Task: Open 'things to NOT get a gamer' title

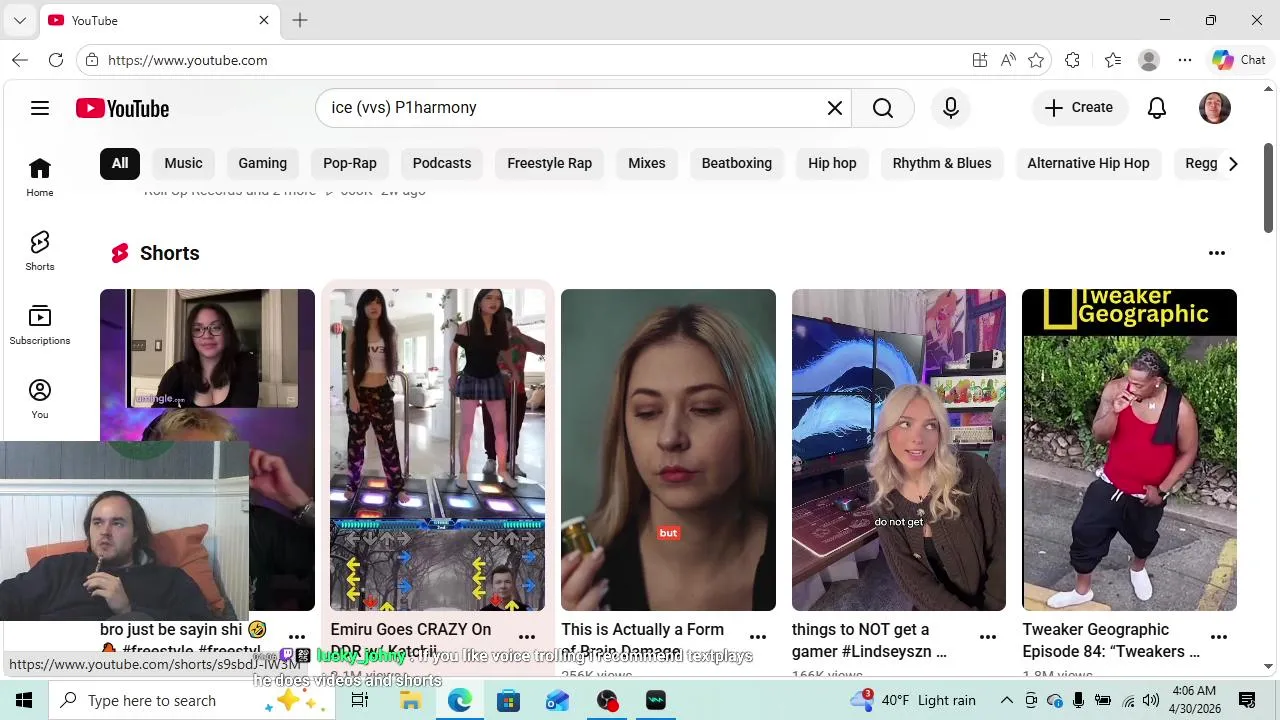Action: click(869, 640)
